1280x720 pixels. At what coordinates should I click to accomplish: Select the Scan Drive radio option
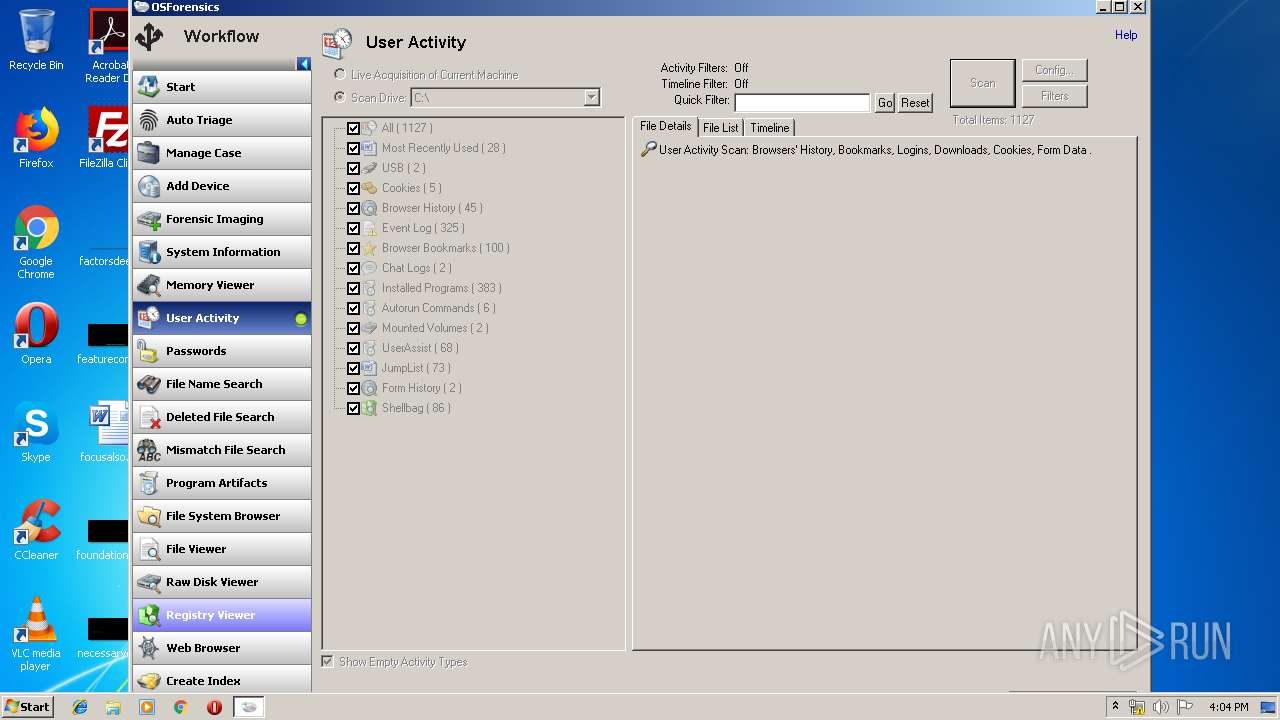click(340, 98)
